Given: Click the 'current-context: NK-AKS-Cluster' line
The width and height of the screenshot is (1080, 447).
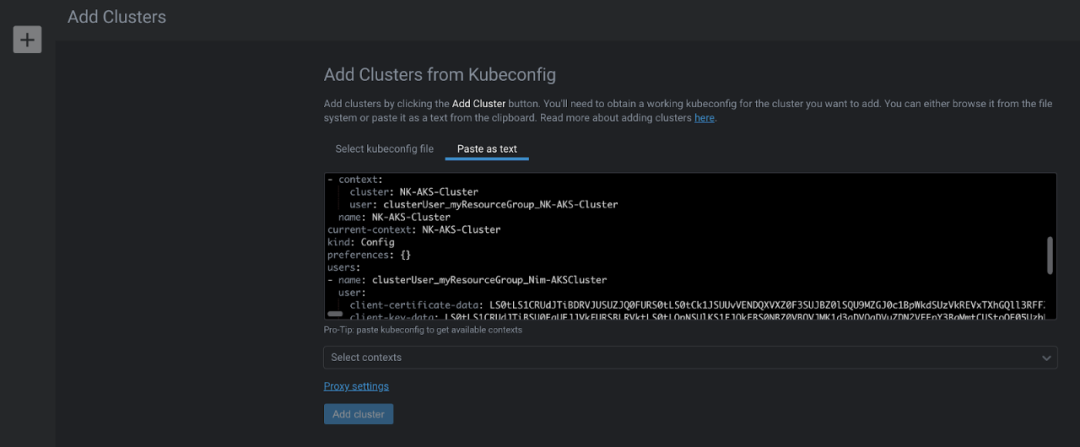Looking at the screenshot, I should tap(414, 229).
